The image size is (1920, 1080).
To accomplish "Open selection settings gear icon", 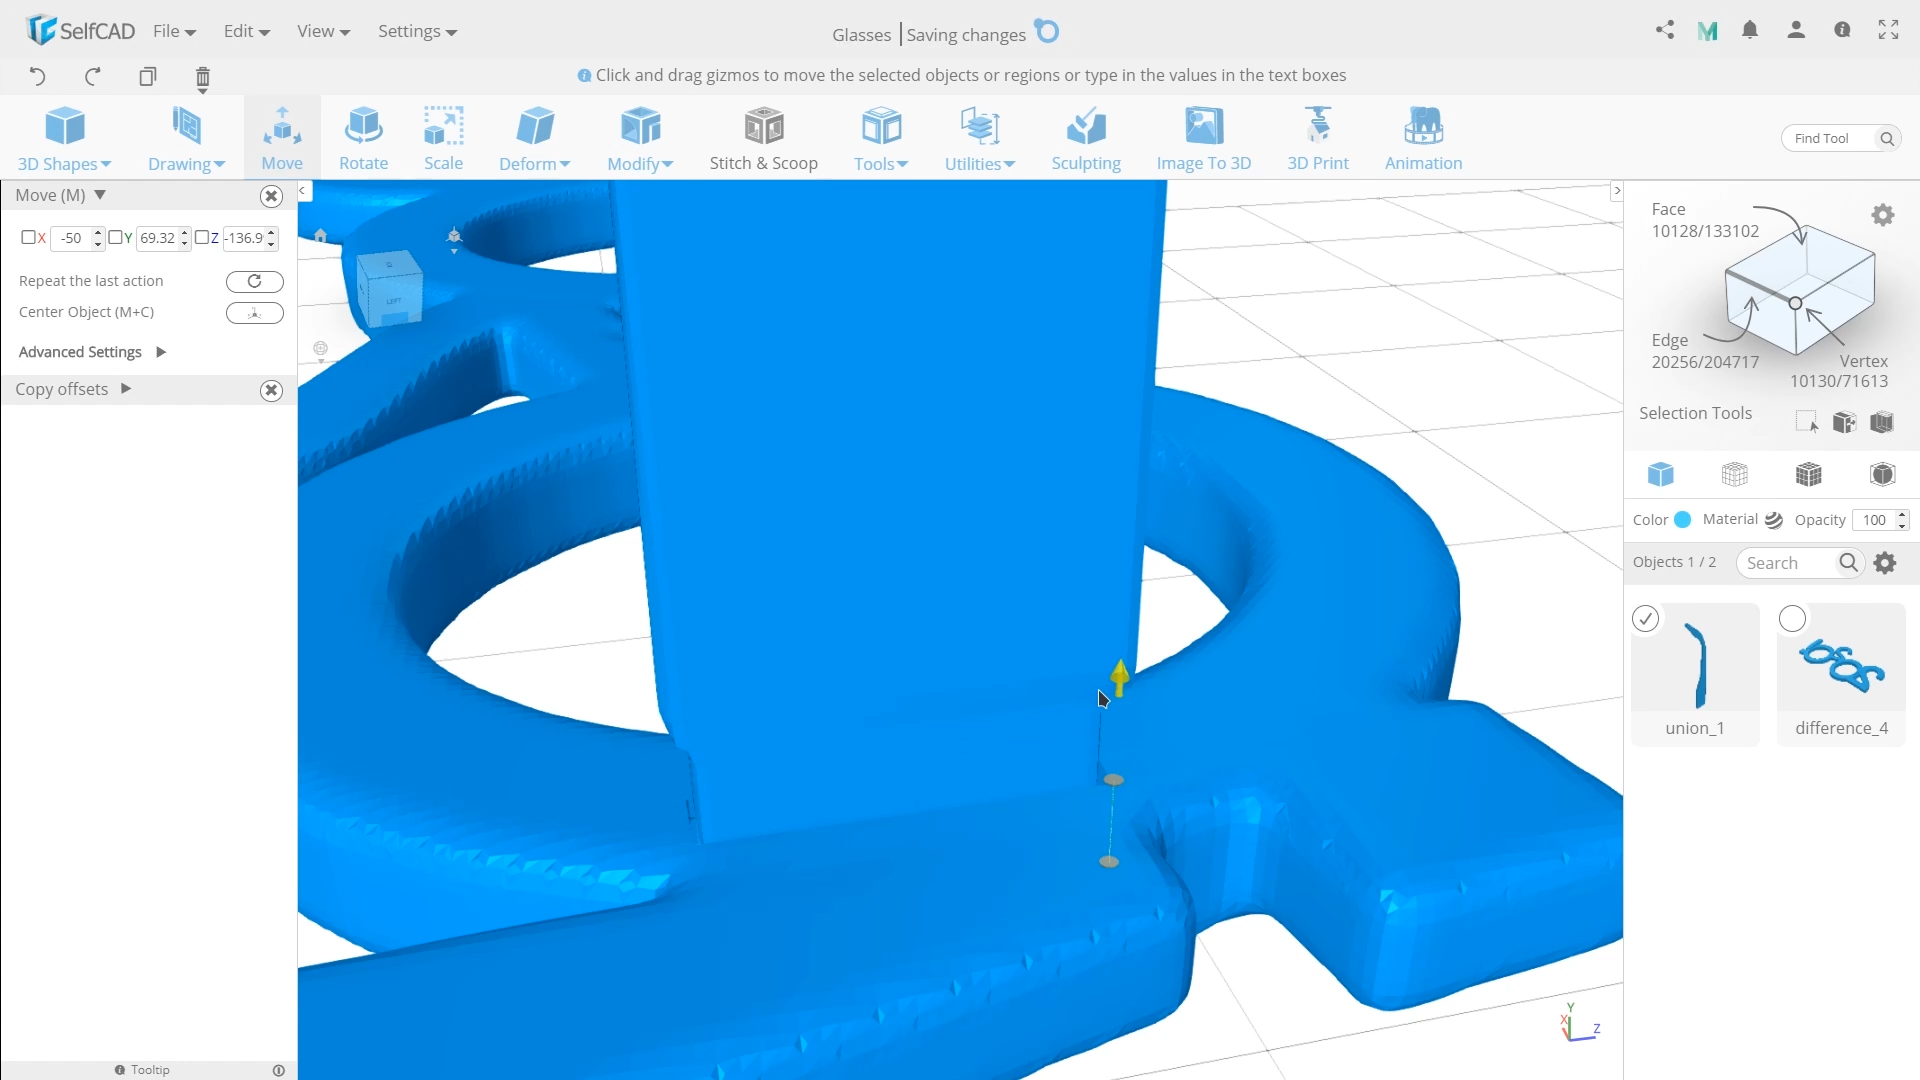I will click(1883, 215).
